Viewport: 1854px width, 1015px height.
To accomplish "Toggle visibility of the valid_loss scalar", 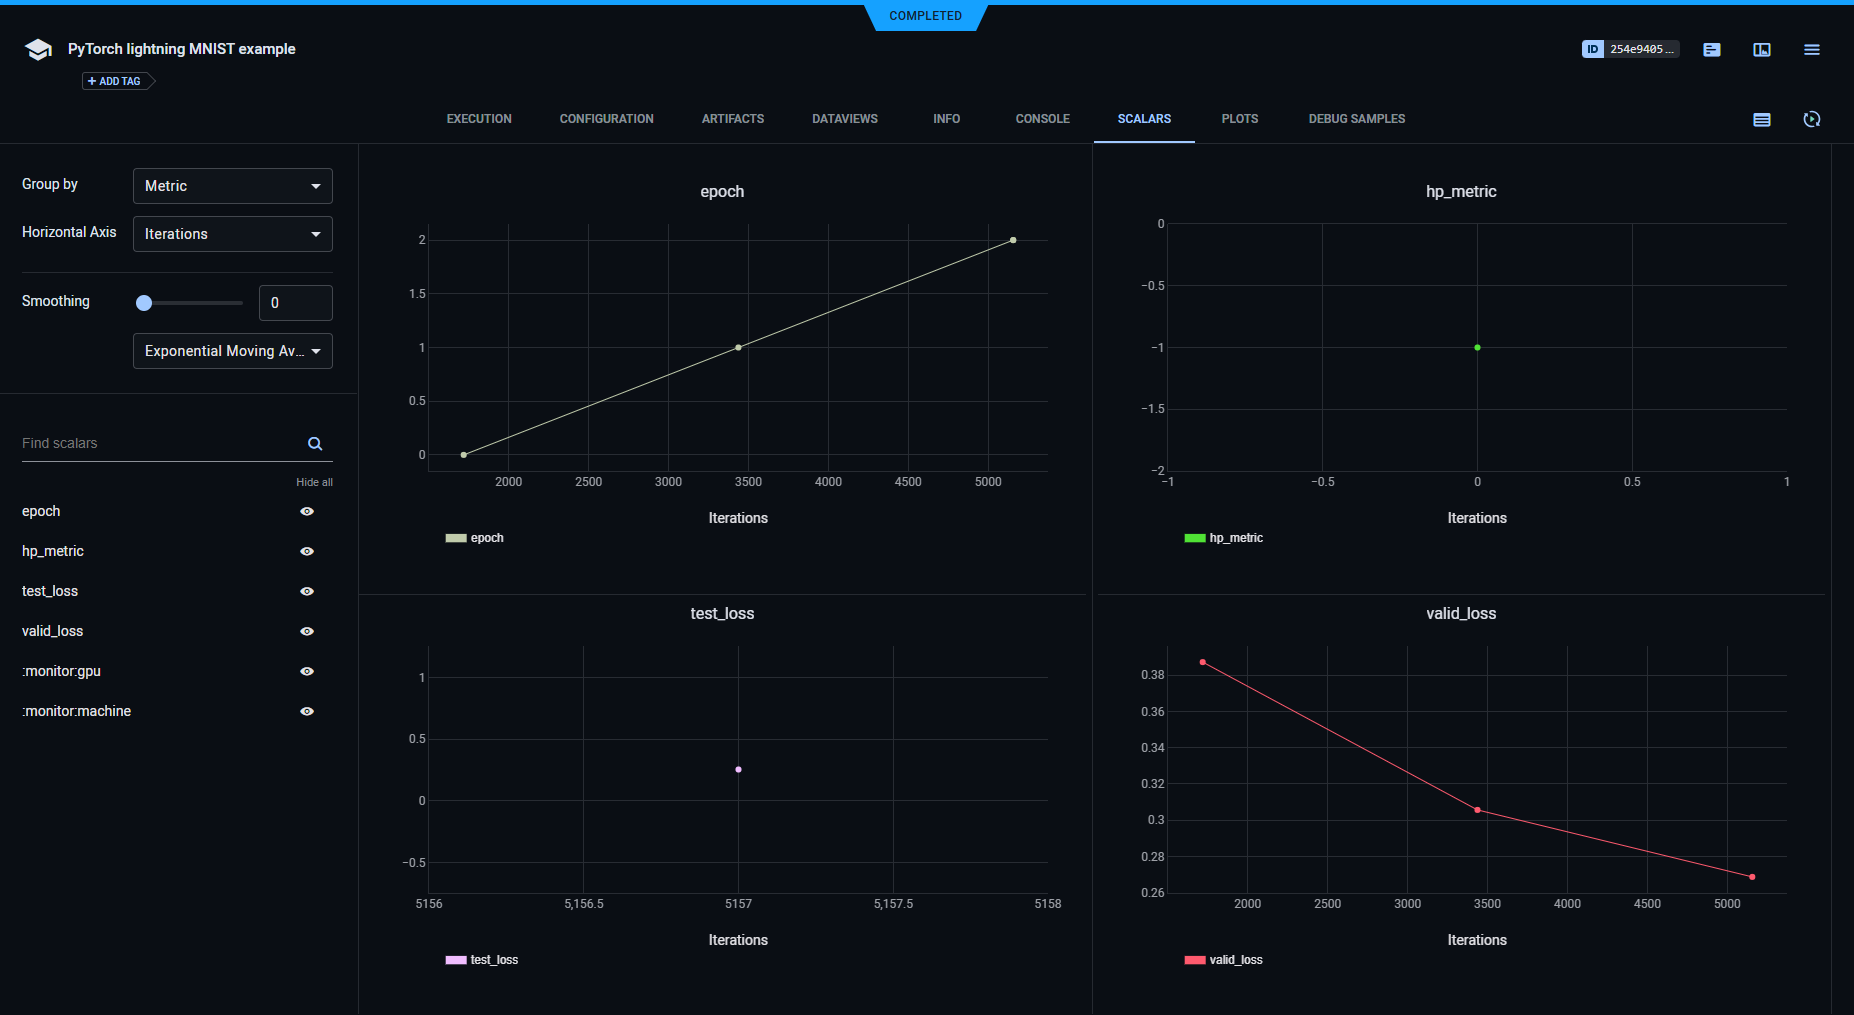I will (x=307, y=632).
